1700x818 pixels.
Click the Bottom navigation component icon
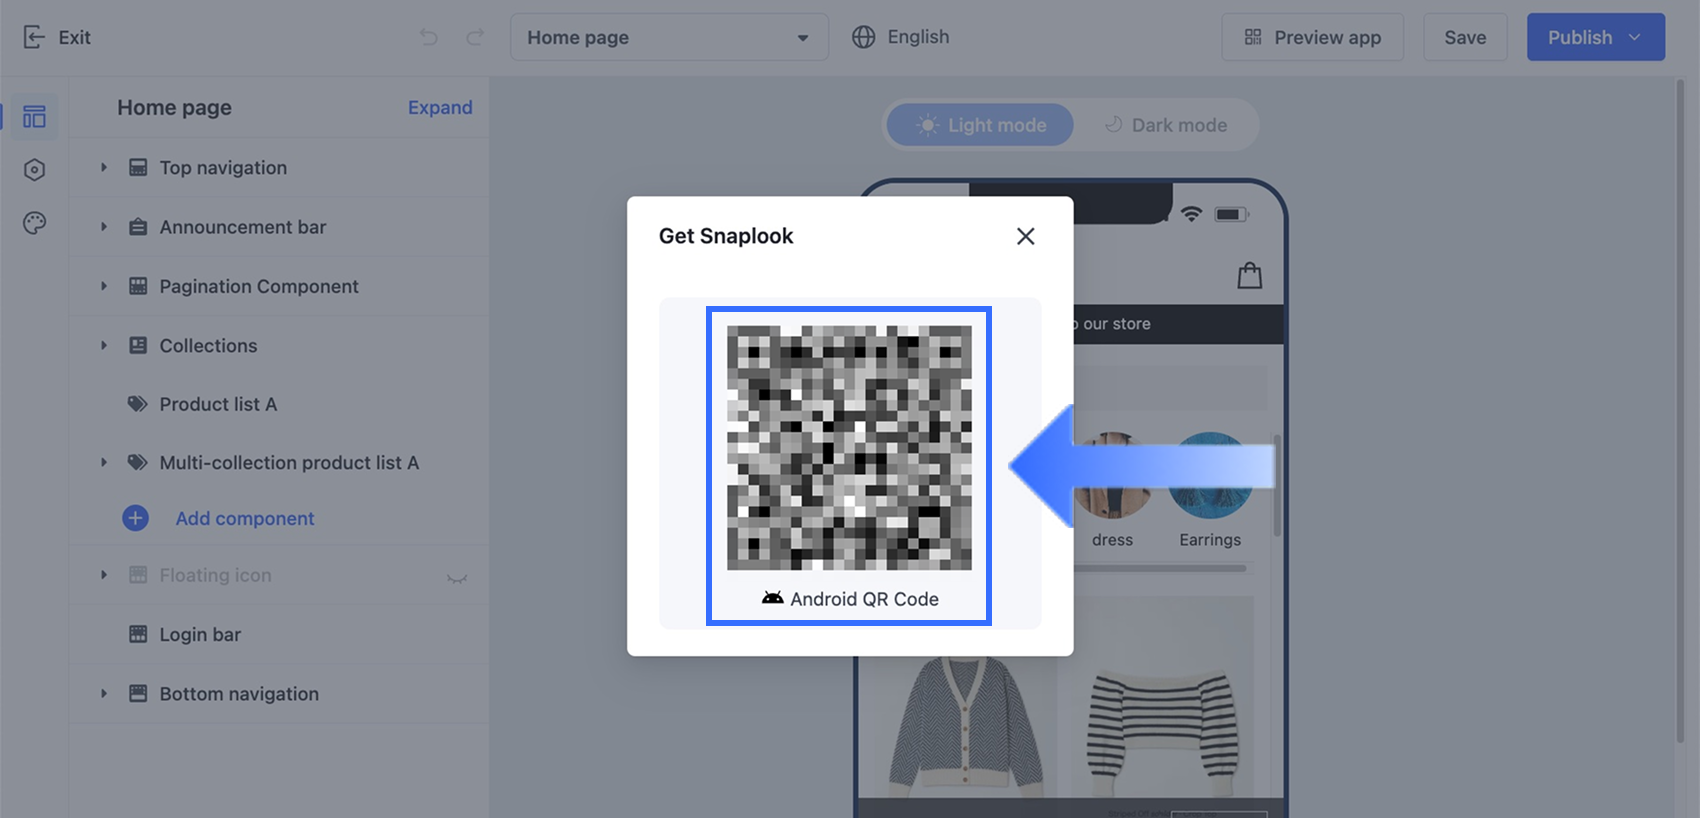tap(138, 693)
